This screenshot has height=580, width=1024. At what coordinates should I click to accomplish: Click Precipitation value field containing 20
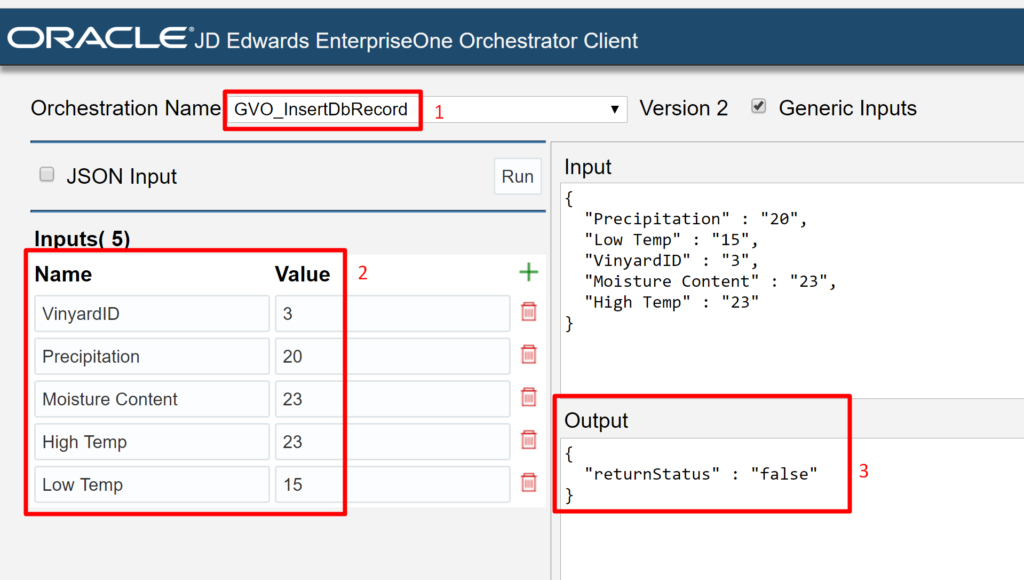pos(392,356)
